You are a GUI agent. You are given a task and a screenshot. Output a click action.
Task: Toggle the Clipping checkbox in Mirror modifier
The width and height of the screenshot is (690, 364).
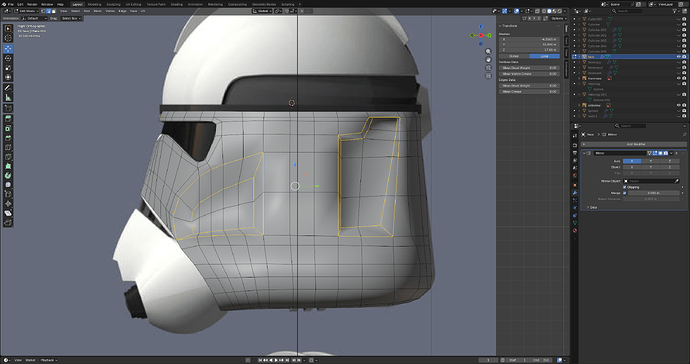(624, 187)
